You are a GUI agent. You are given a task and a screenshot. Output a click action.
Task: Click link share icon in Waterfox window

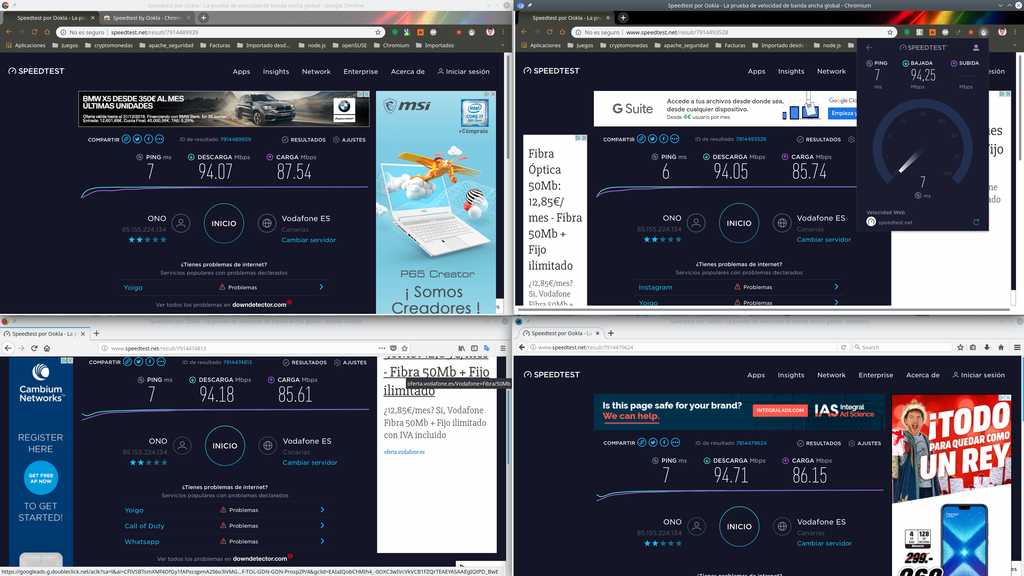coord(642,443)
